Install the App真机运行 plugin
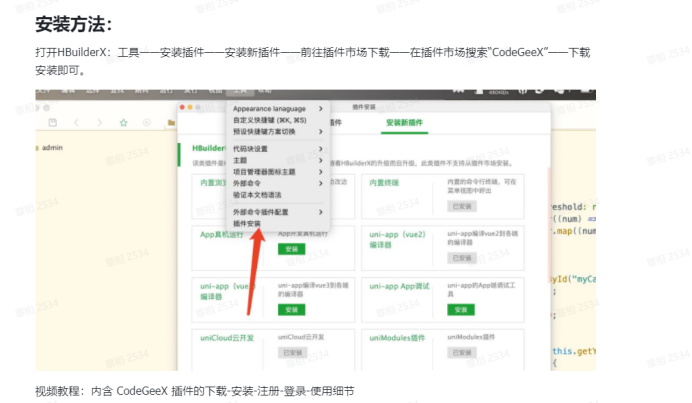 pyautogui.click(x=291, y=249)
